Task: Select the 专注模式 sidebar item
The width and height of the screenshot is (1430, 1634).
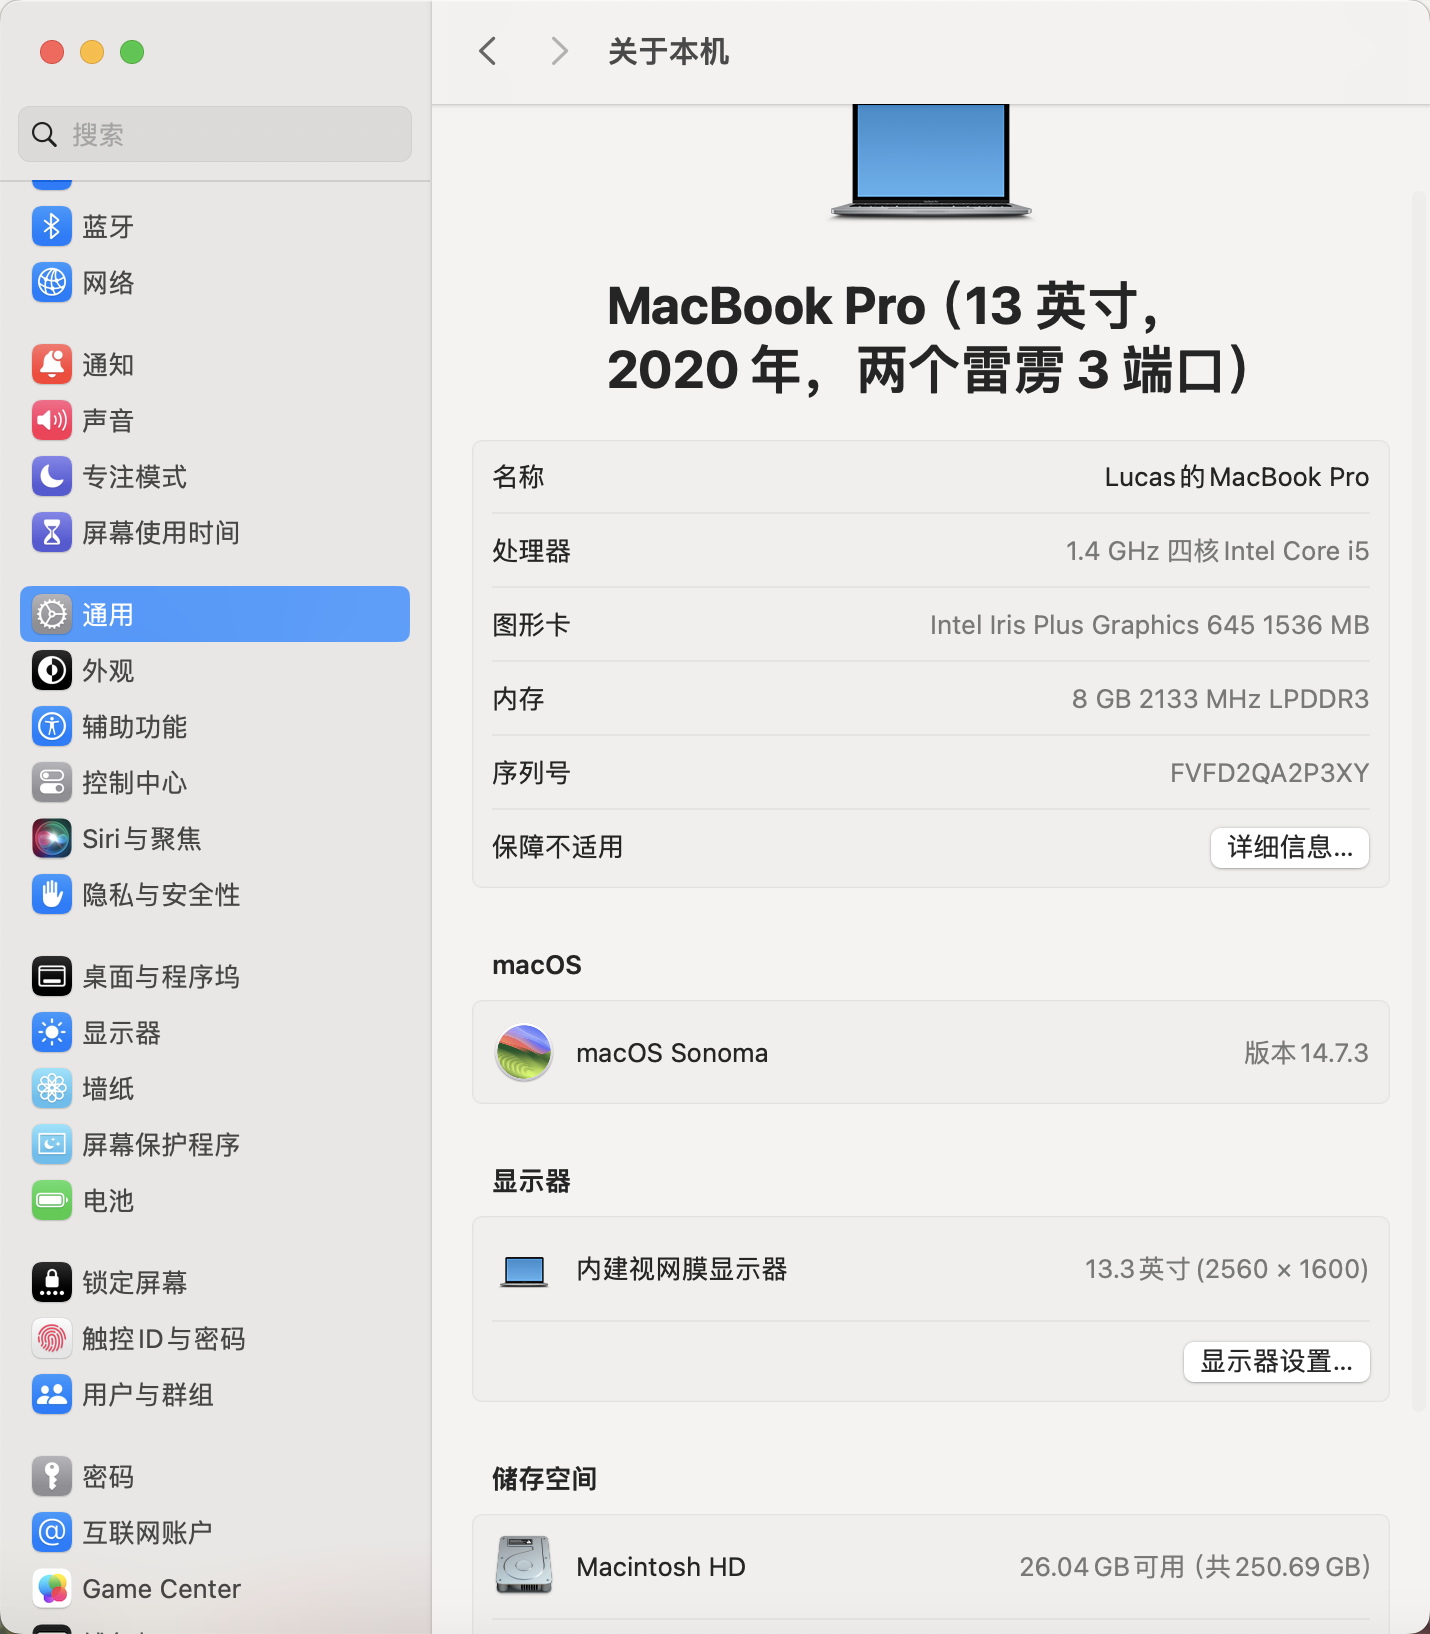Action: (x=215, y=476)
